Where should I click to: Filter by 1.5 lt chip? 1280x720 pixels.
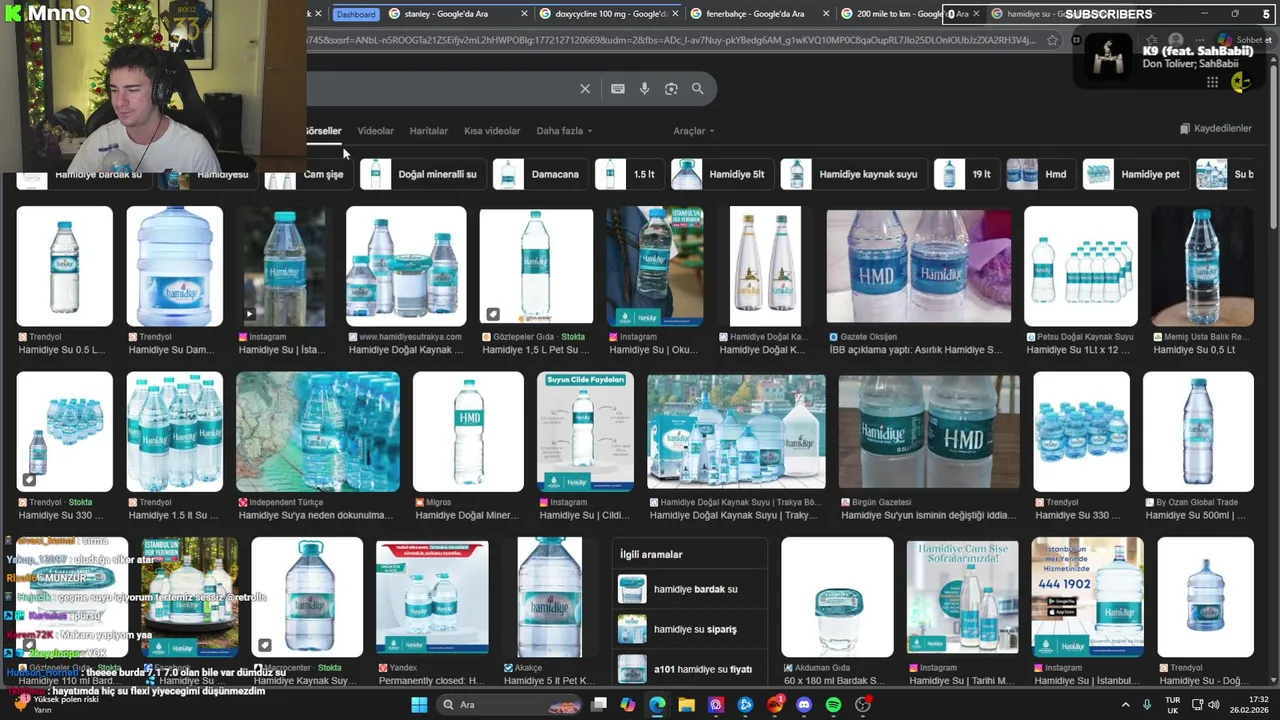(629, 174)
